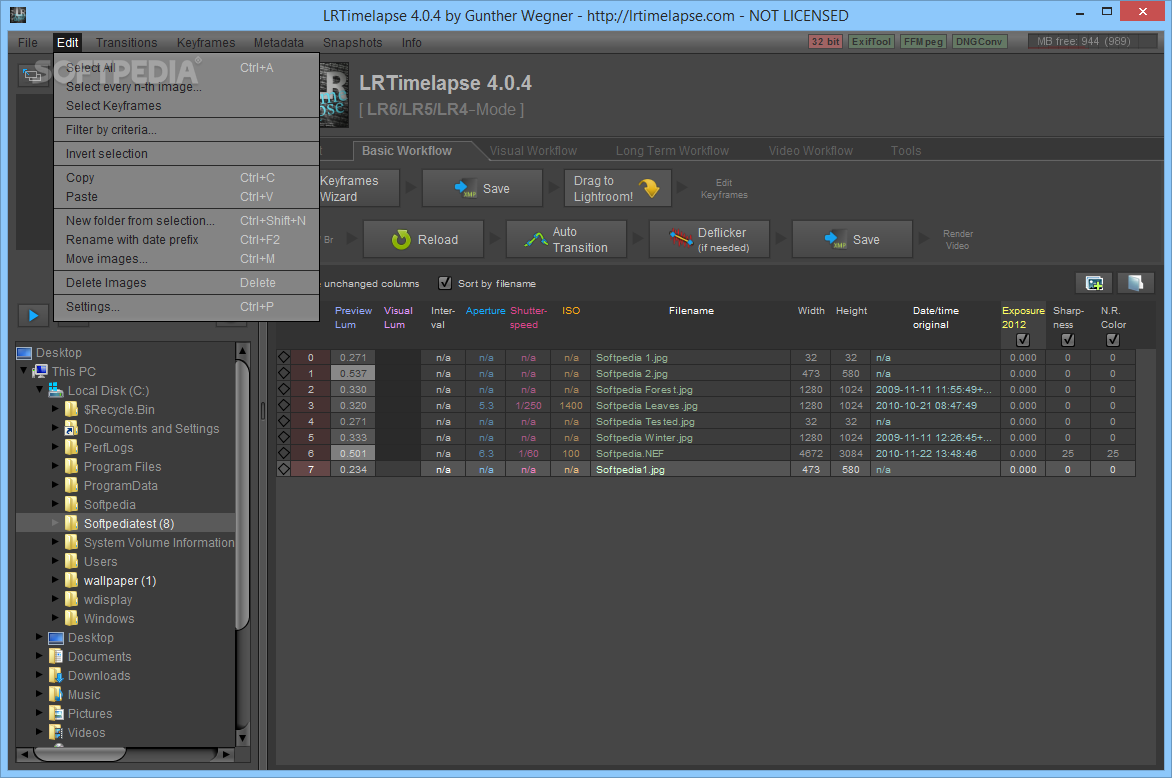This screenshot has height=778, width=1172.
Task: Choose Filter by criteria... menu entry
Action: coord(186,129)
